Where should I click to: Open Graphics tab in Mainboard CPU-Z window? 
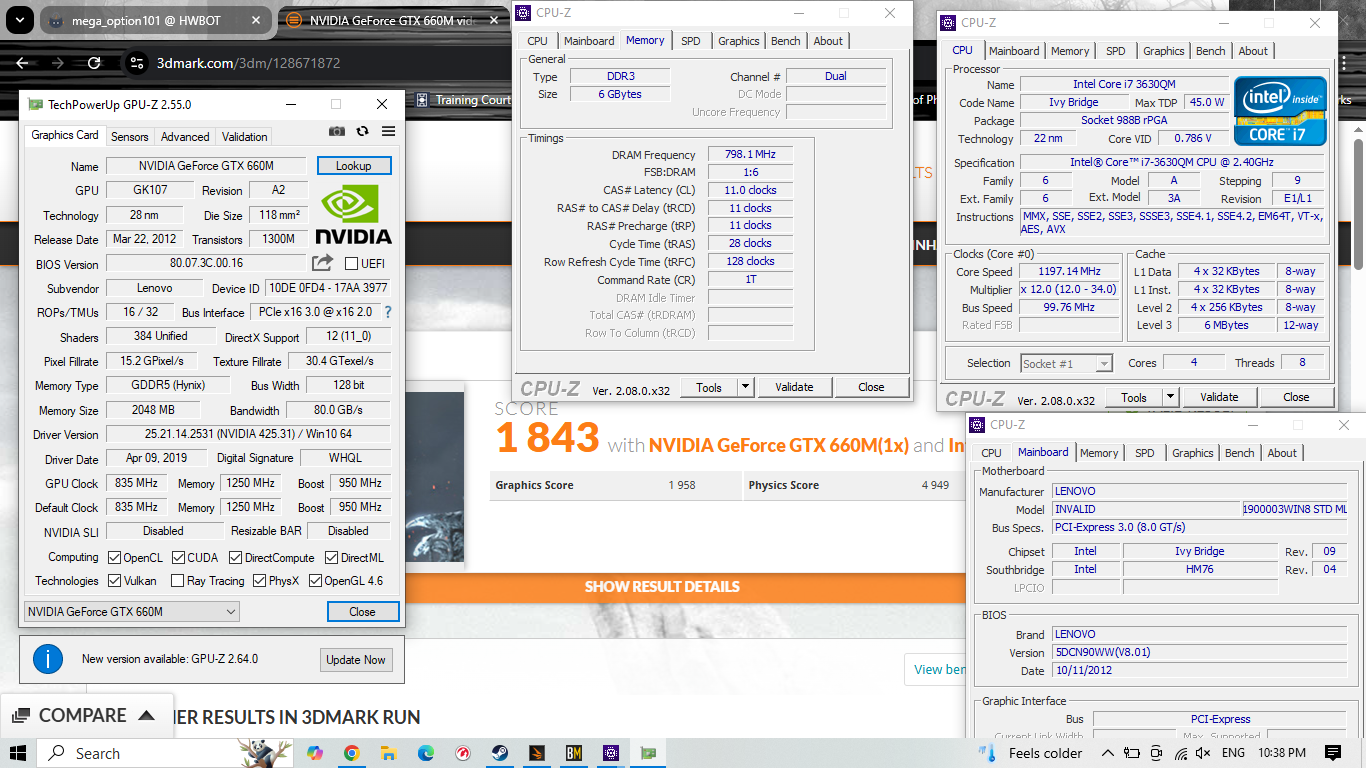coord(1193,453)
